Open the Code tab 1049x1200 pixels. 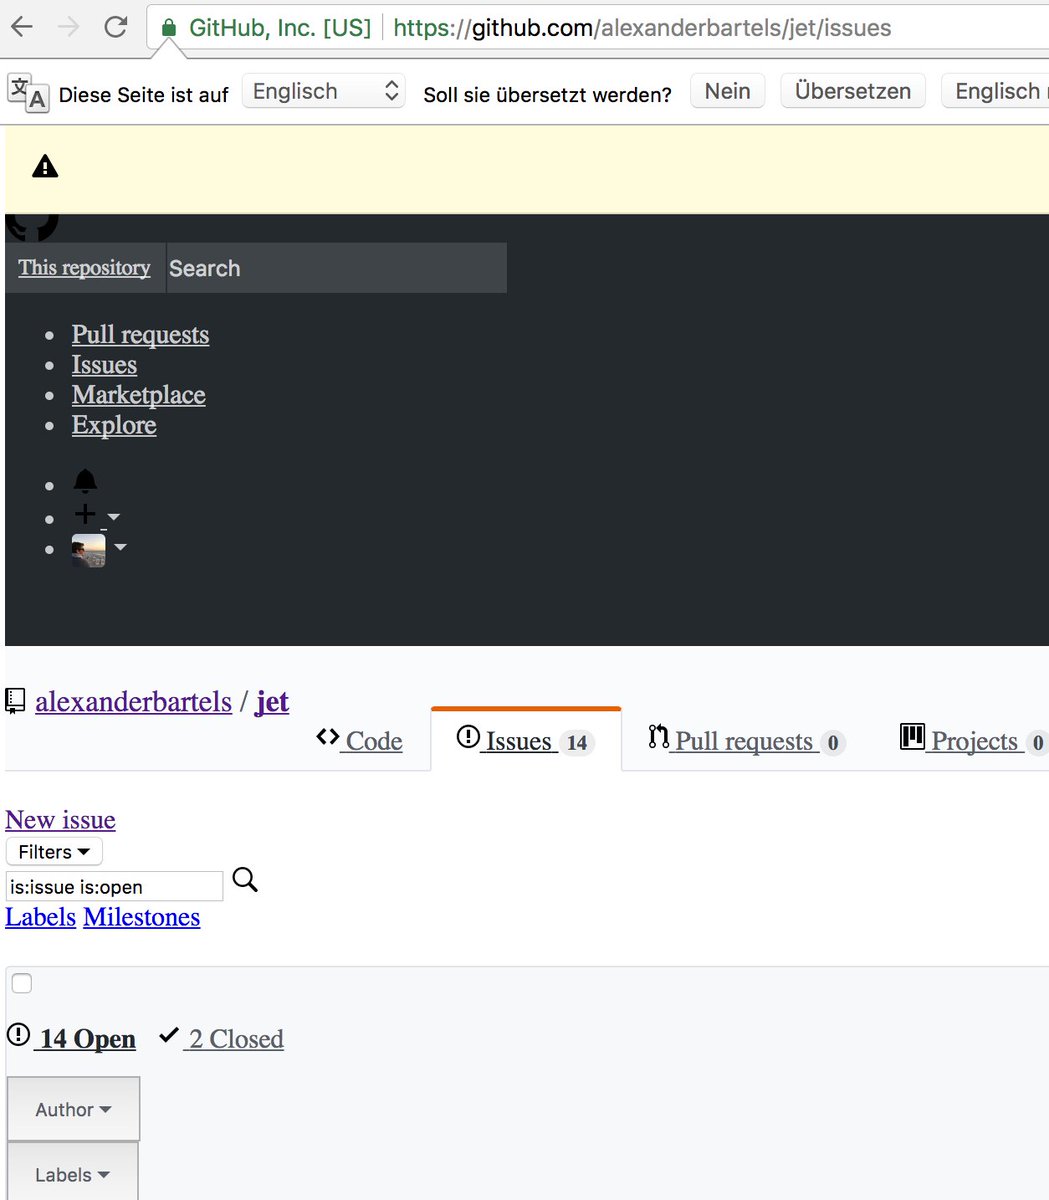[359, 740]
